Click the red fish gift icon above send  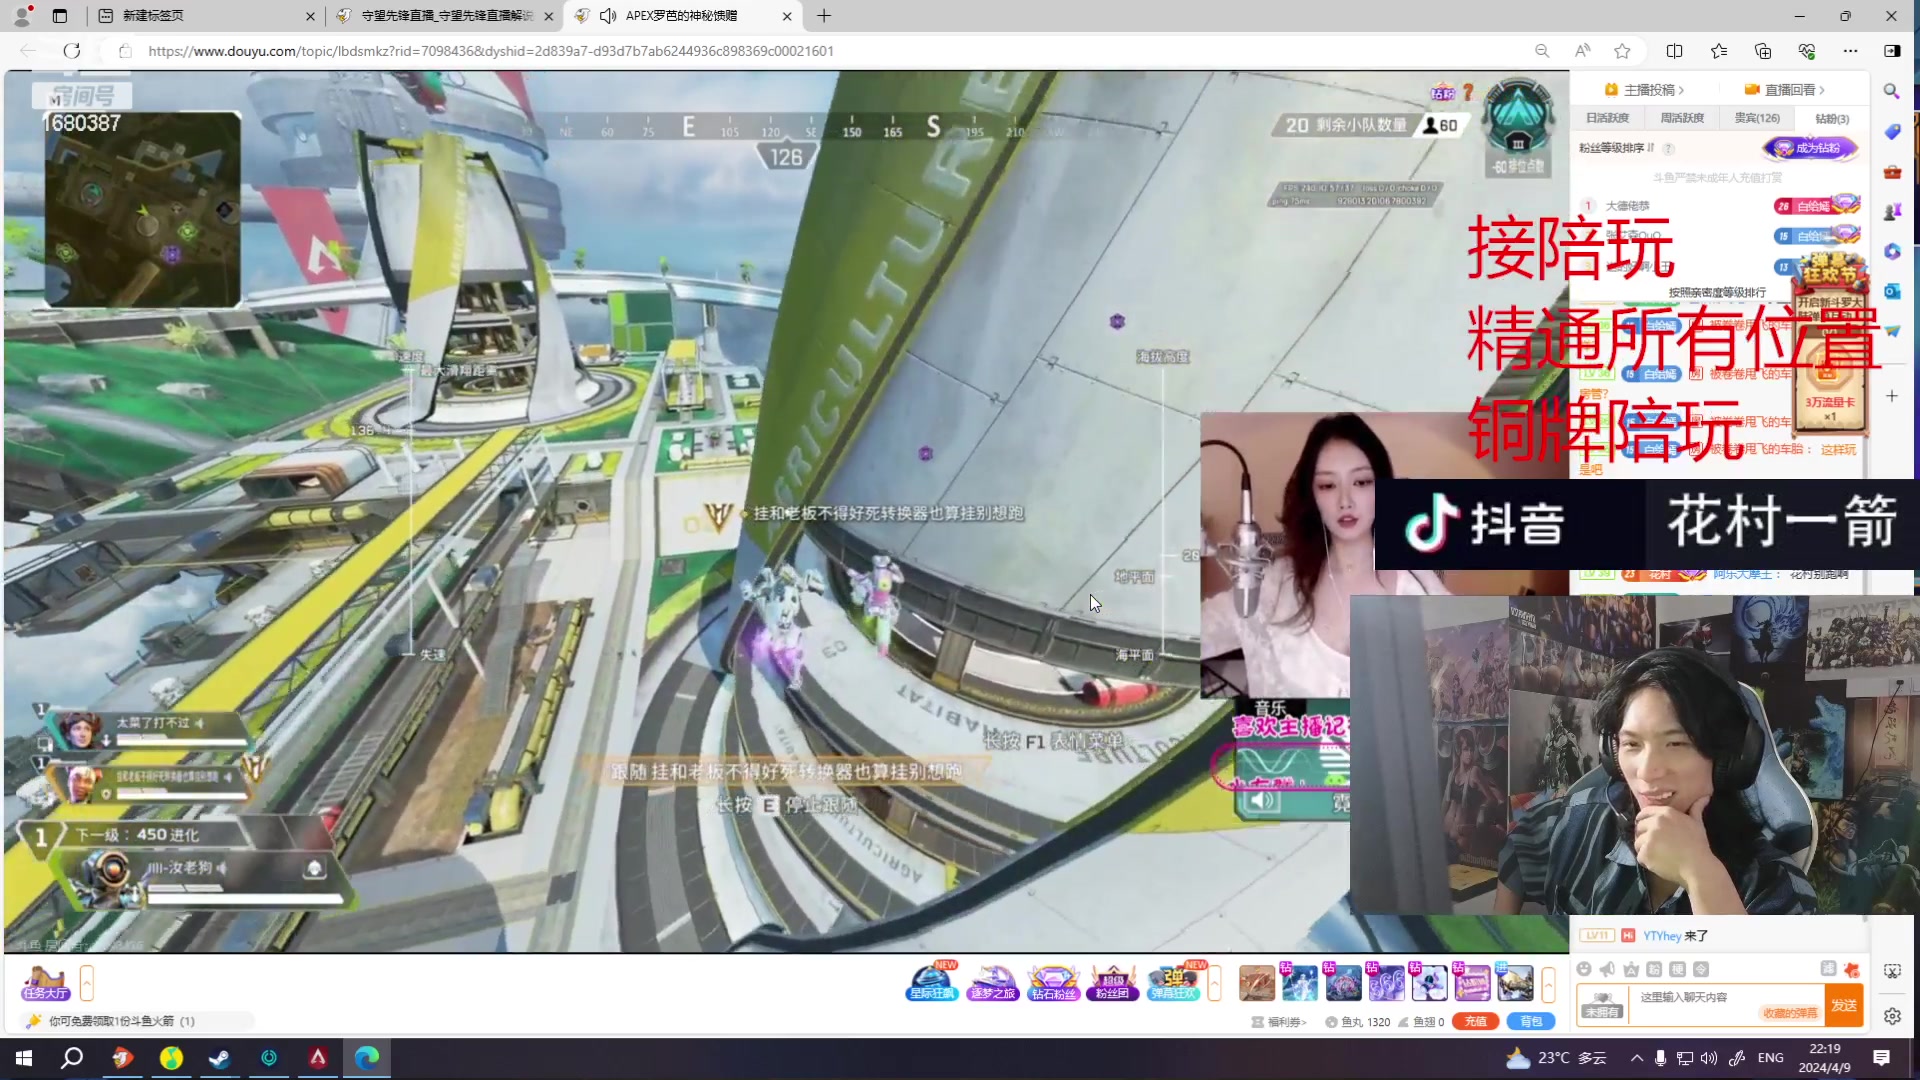1852,969
